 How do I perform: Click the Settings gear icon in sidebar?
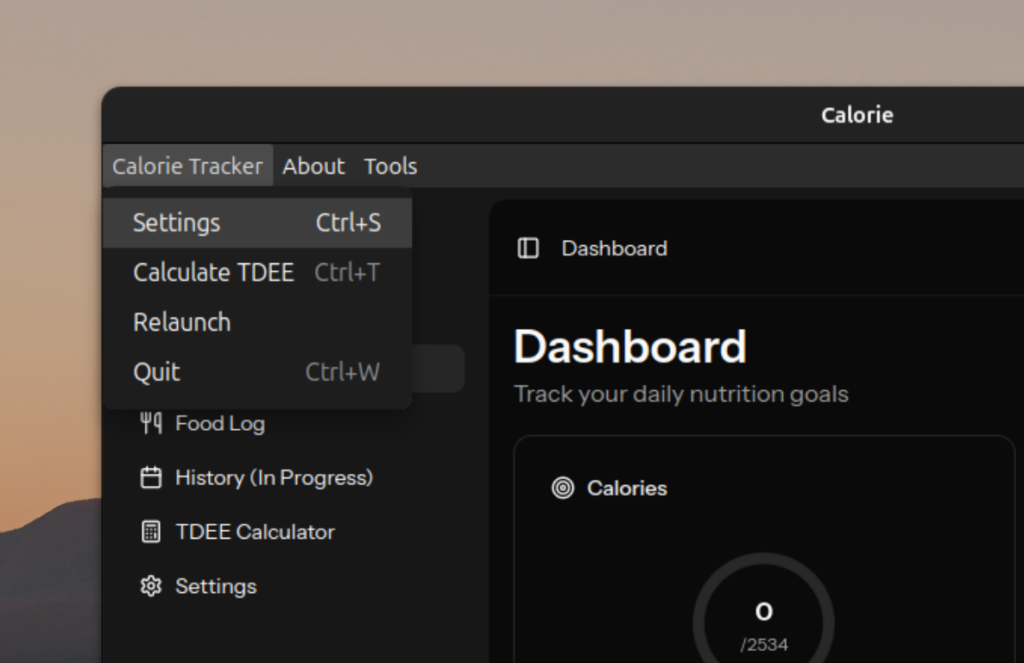(151, 586)
